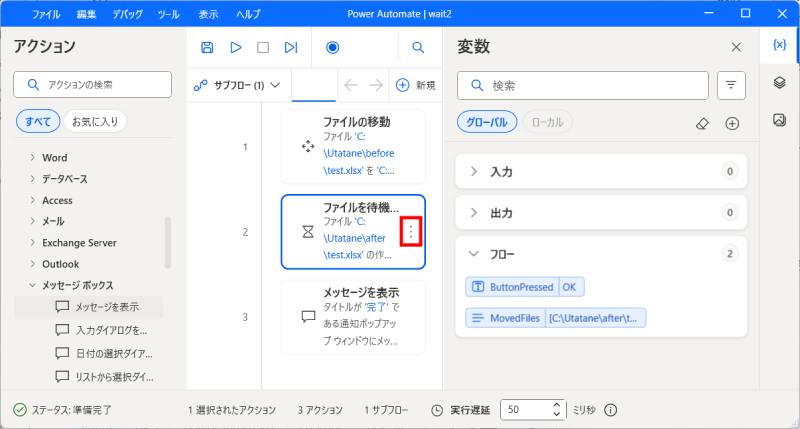Run the flow with play icon
The height and width of the screenshot is (429, 800).
236,47
